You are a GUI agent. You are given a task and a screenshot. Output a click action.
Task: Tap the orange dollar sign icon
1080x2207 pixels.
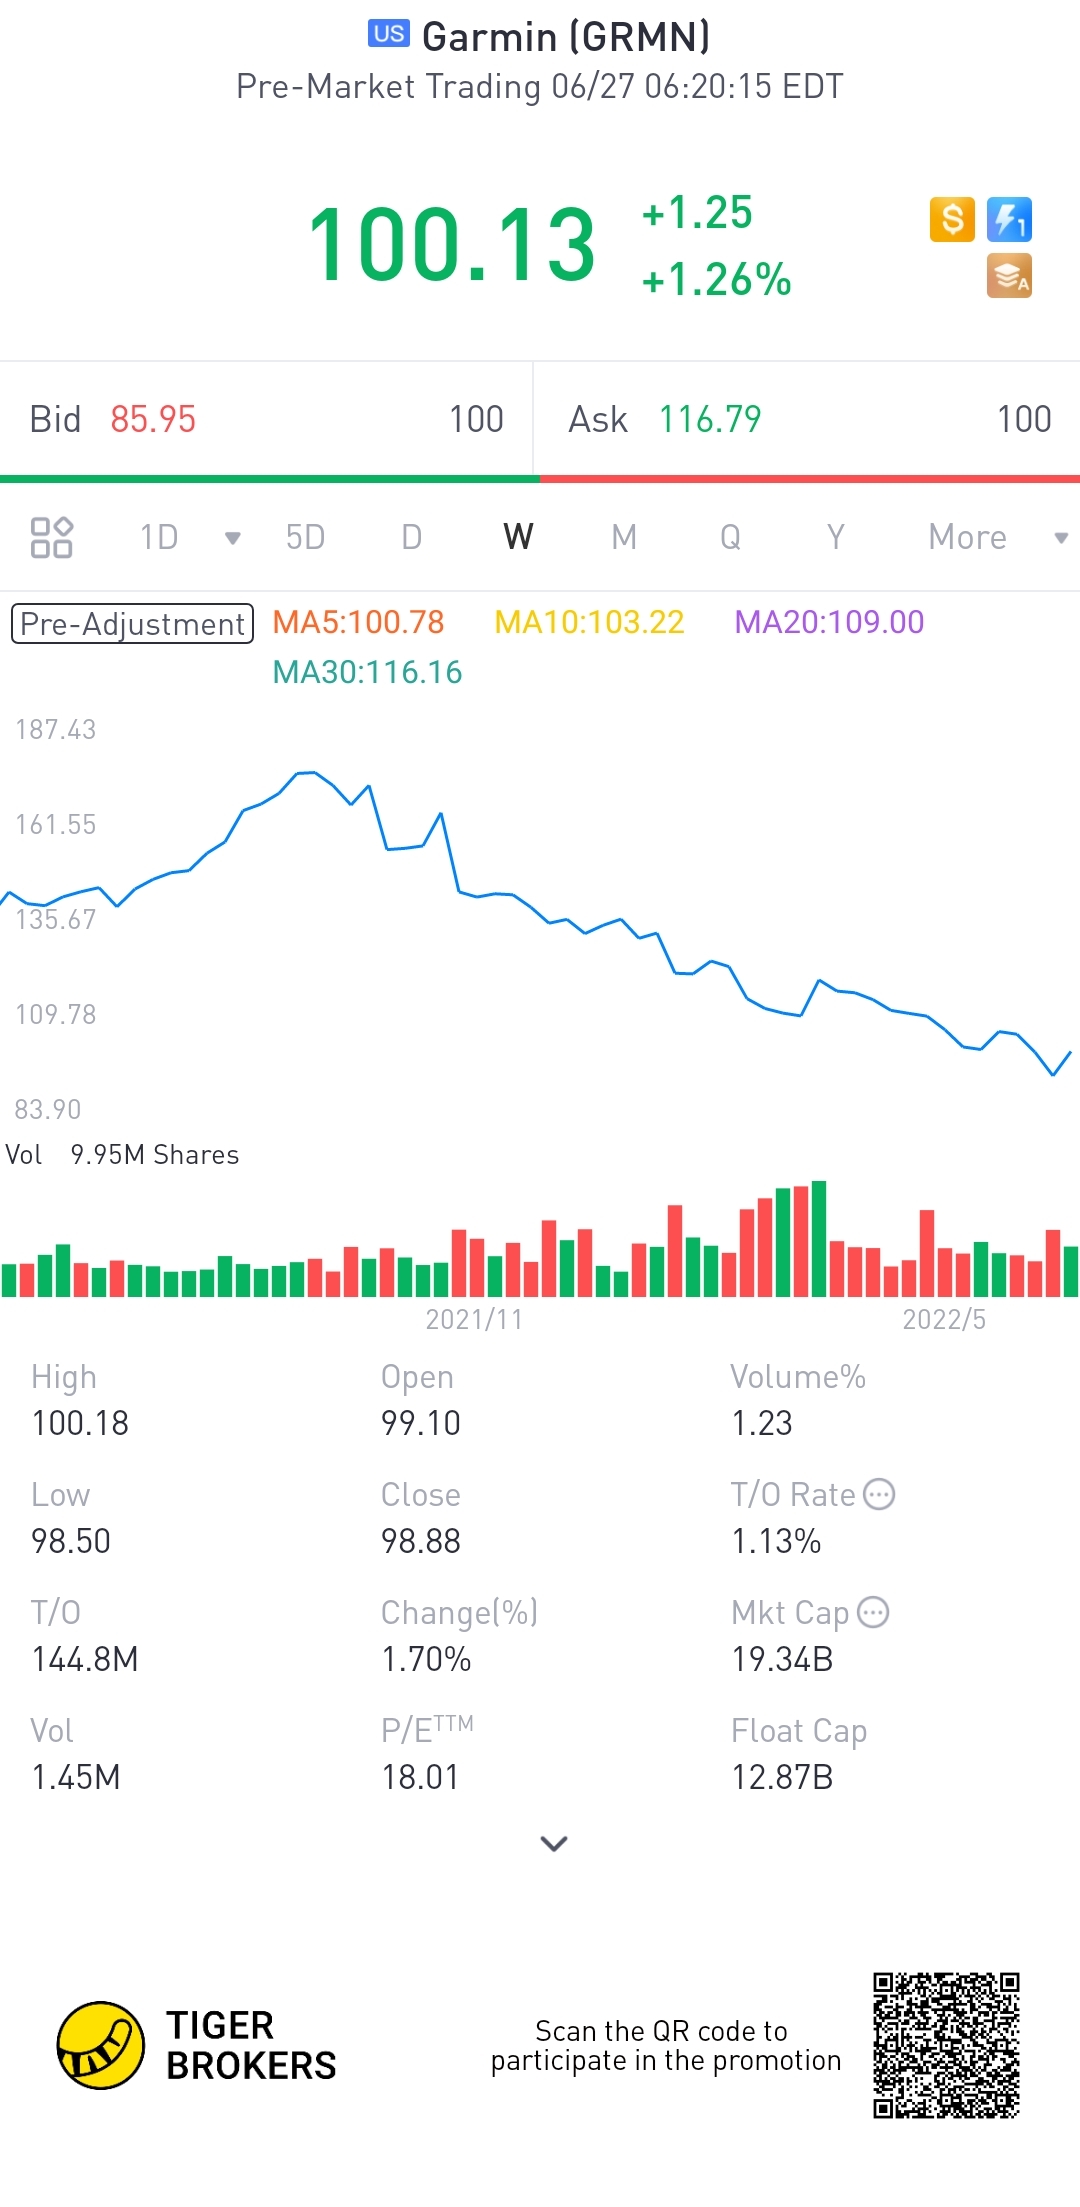pos(952,219)
